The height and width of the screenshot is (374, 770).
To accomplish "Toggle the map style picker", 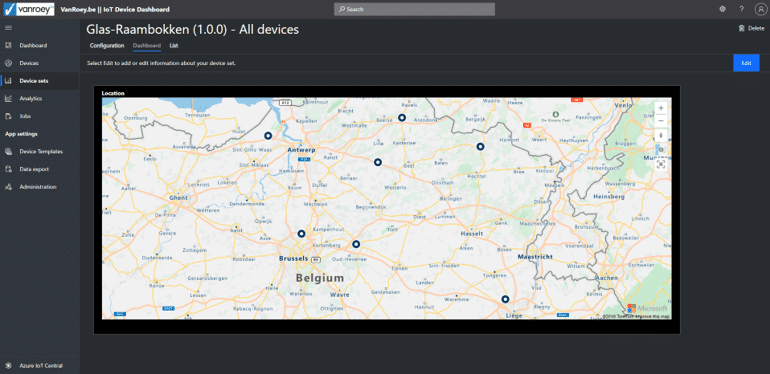I will (661, 150).
